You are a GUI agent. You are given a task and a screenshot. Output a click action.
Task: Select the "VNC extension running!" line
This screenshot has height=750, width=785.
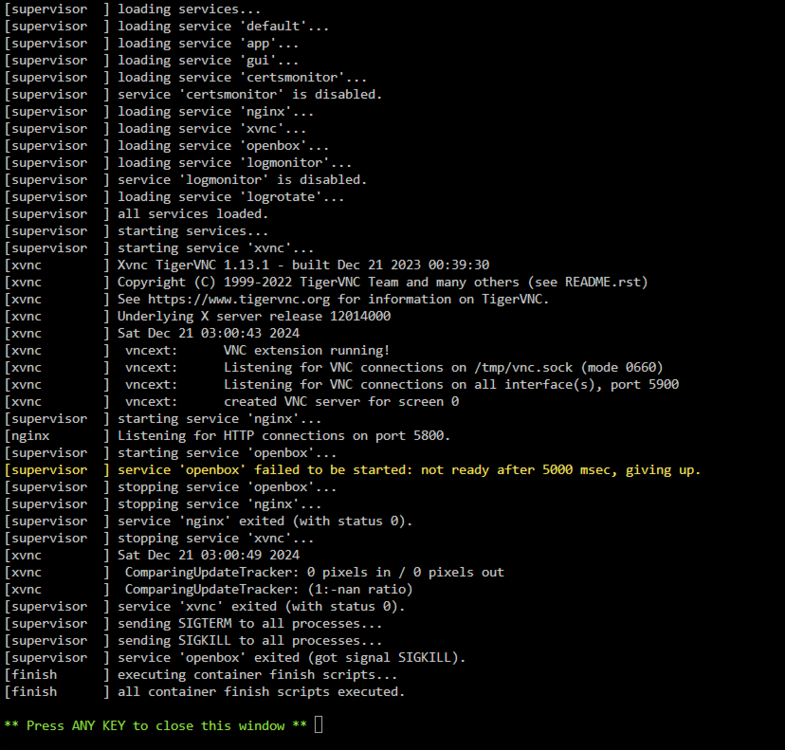pyautogui.click(x=197, y=350)
